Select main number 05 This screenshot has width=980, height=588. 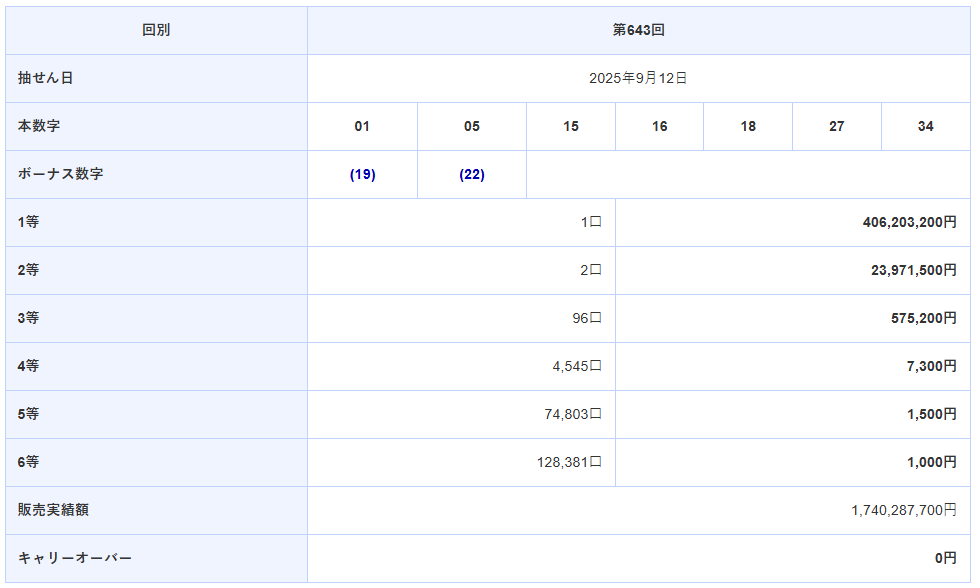coord(472,126)
